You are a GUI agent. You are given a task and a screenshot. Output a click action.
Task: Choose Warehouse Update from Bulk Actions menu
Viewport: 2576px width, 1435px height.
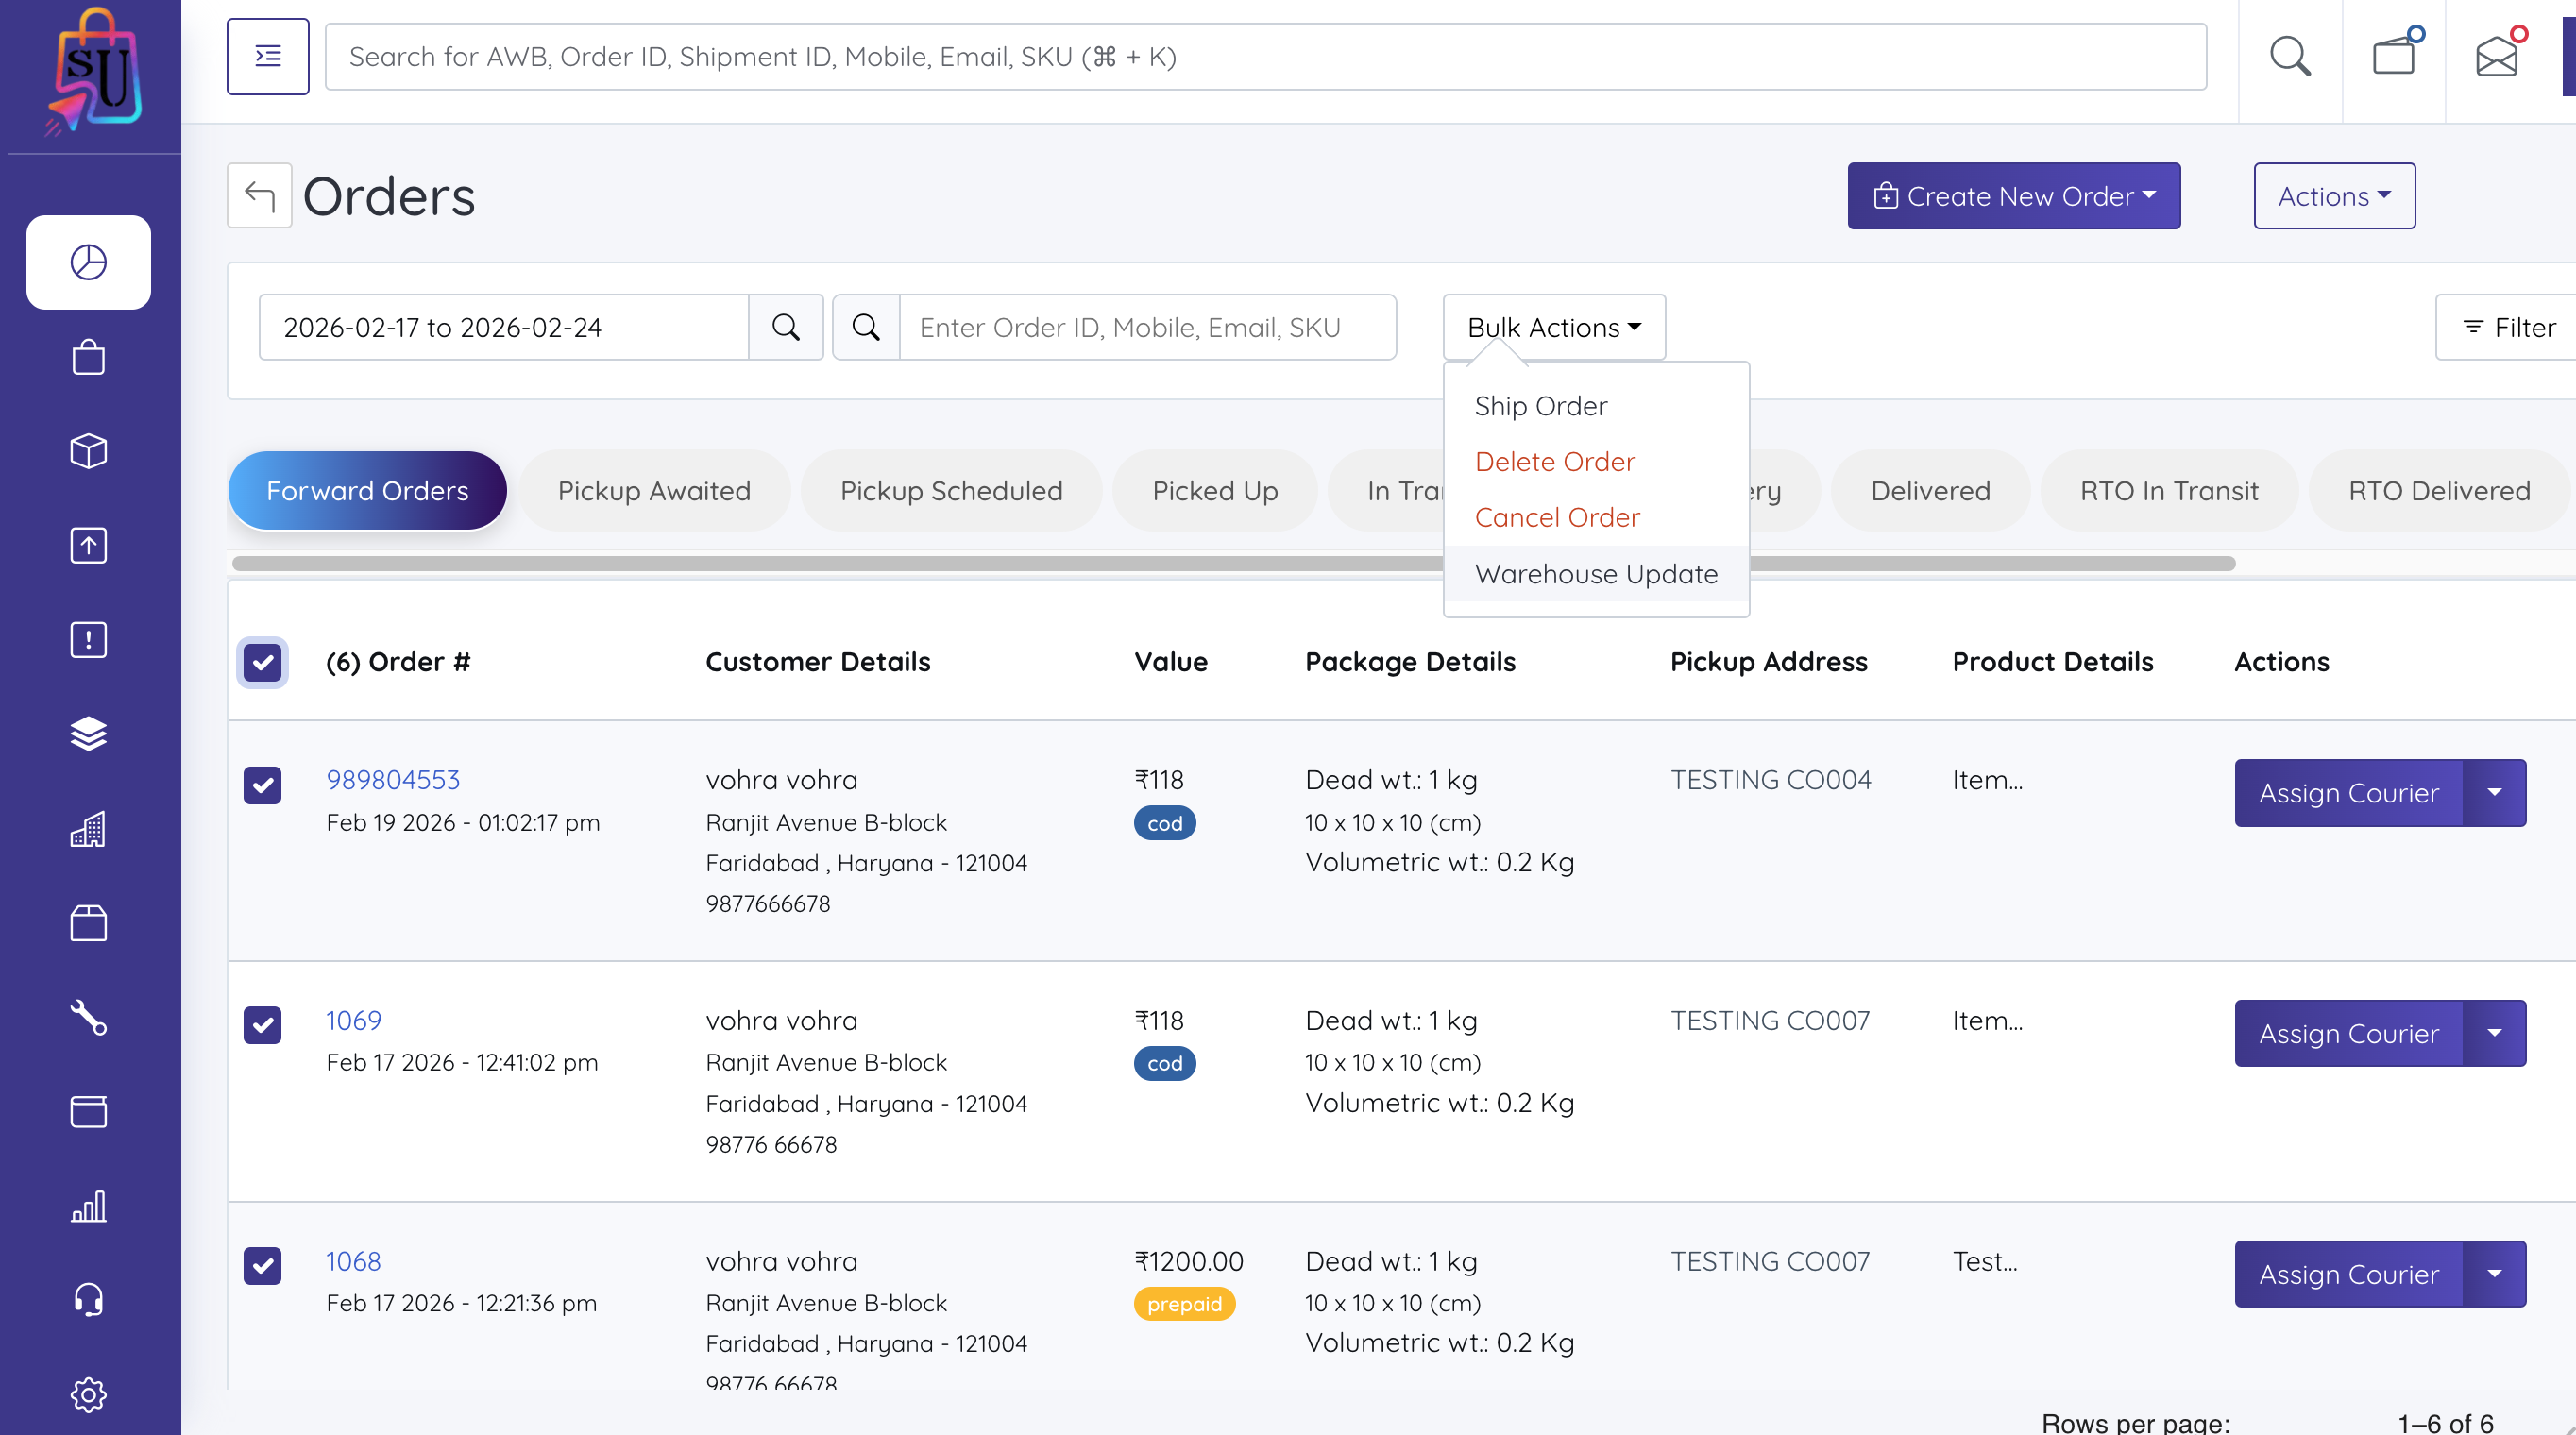point(1596,574)
